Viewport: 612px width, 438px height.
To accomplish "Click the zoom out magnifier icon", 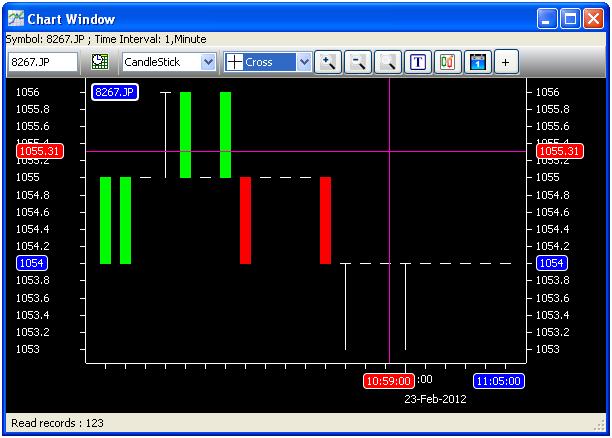I will (358, 62).
